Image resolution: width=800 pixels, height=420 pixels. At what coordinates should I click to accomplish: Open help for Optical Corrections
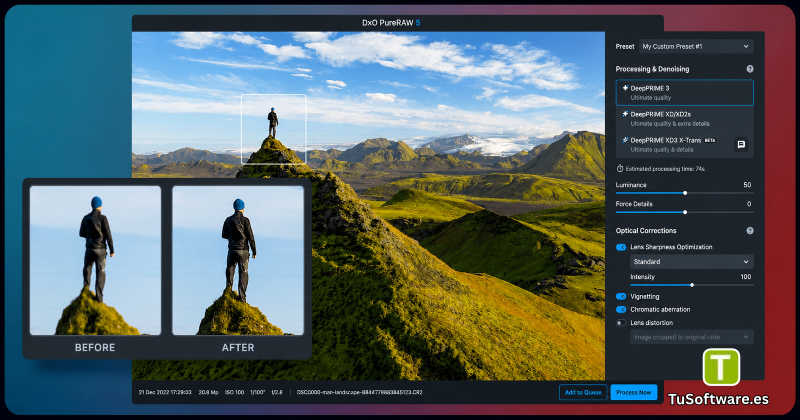749,231
